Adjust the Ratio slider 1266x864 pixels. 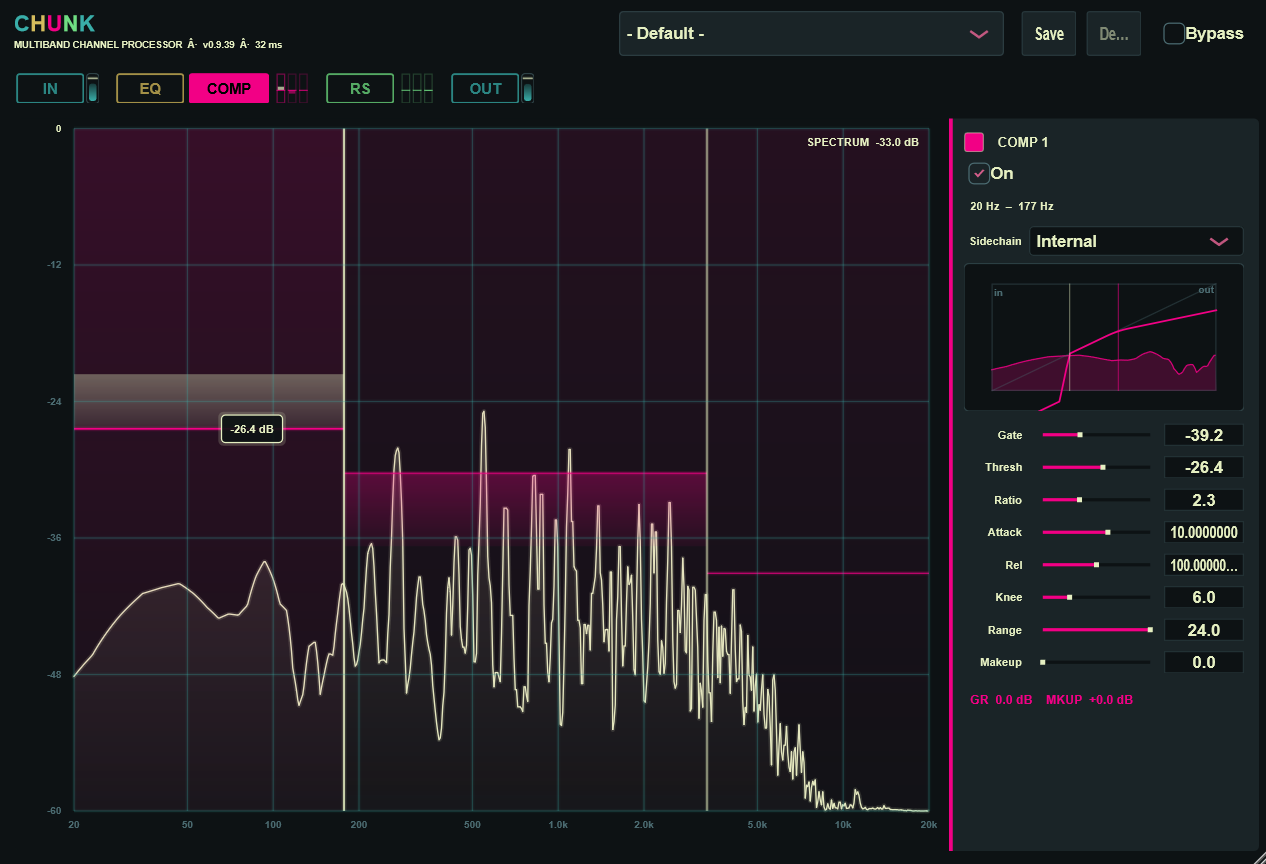click(x=1096, y=499)
